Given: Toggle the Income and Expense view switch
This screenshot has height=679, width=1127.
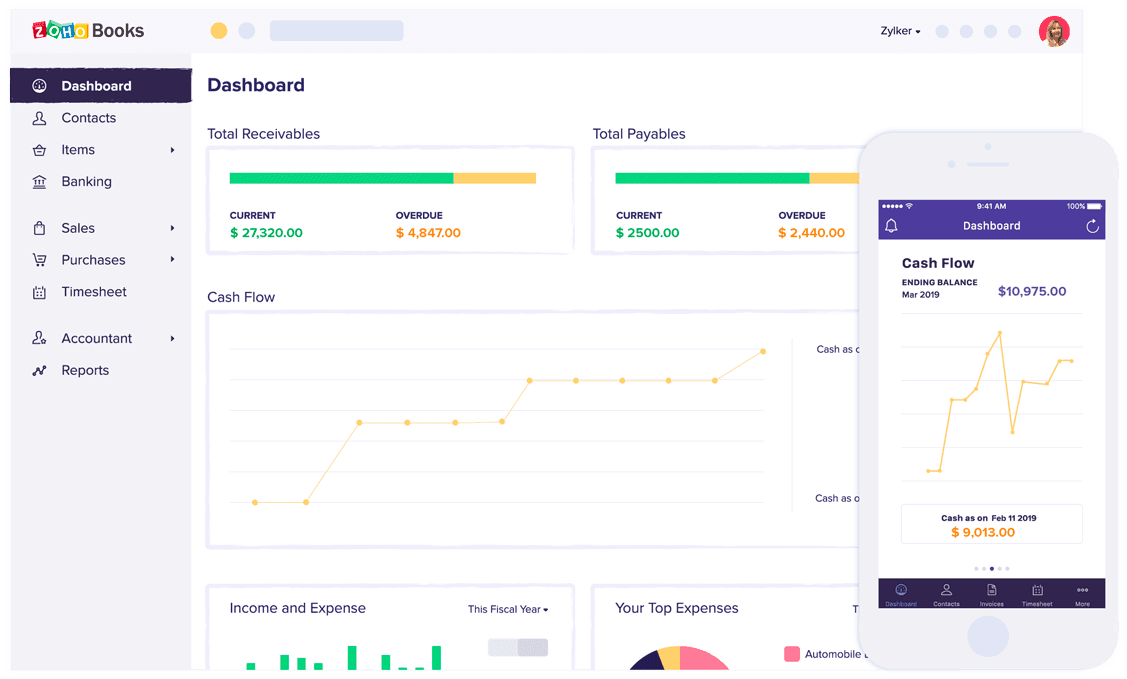Looking at the screenshot, I should point(518,647).
